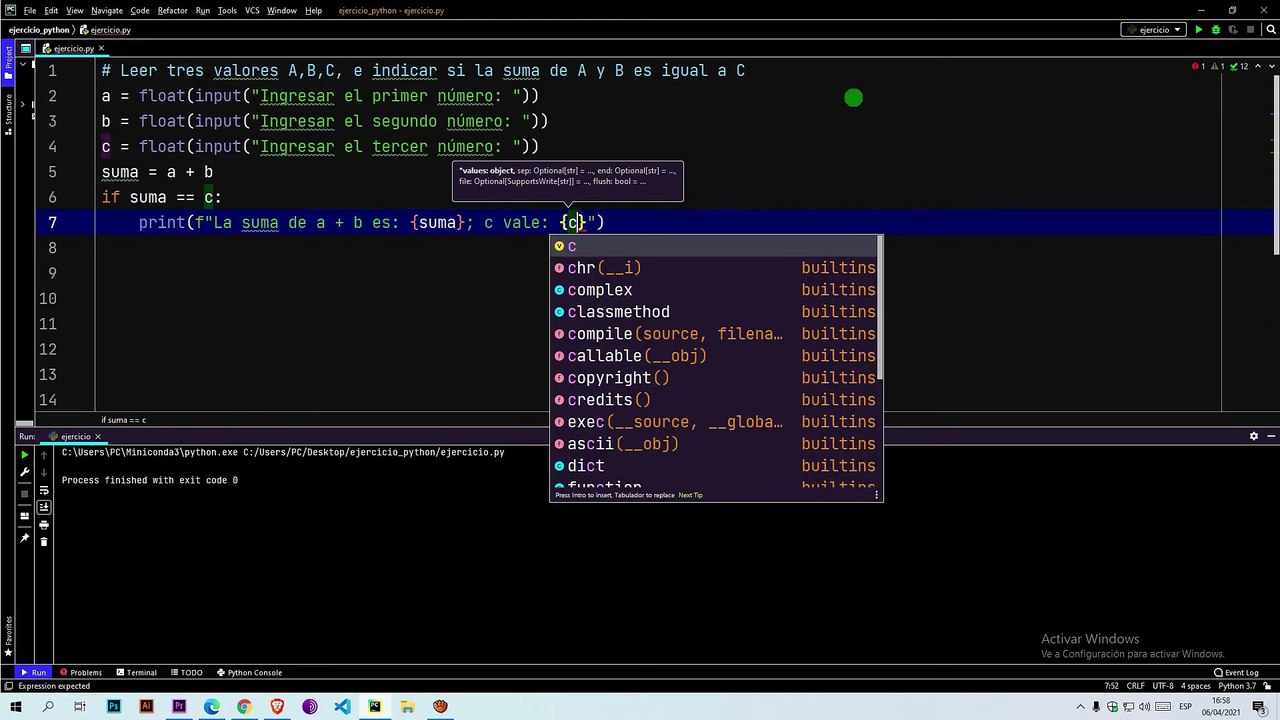
Task: Click the 7:52 line-column position indicator
Action: (1112, 686)
